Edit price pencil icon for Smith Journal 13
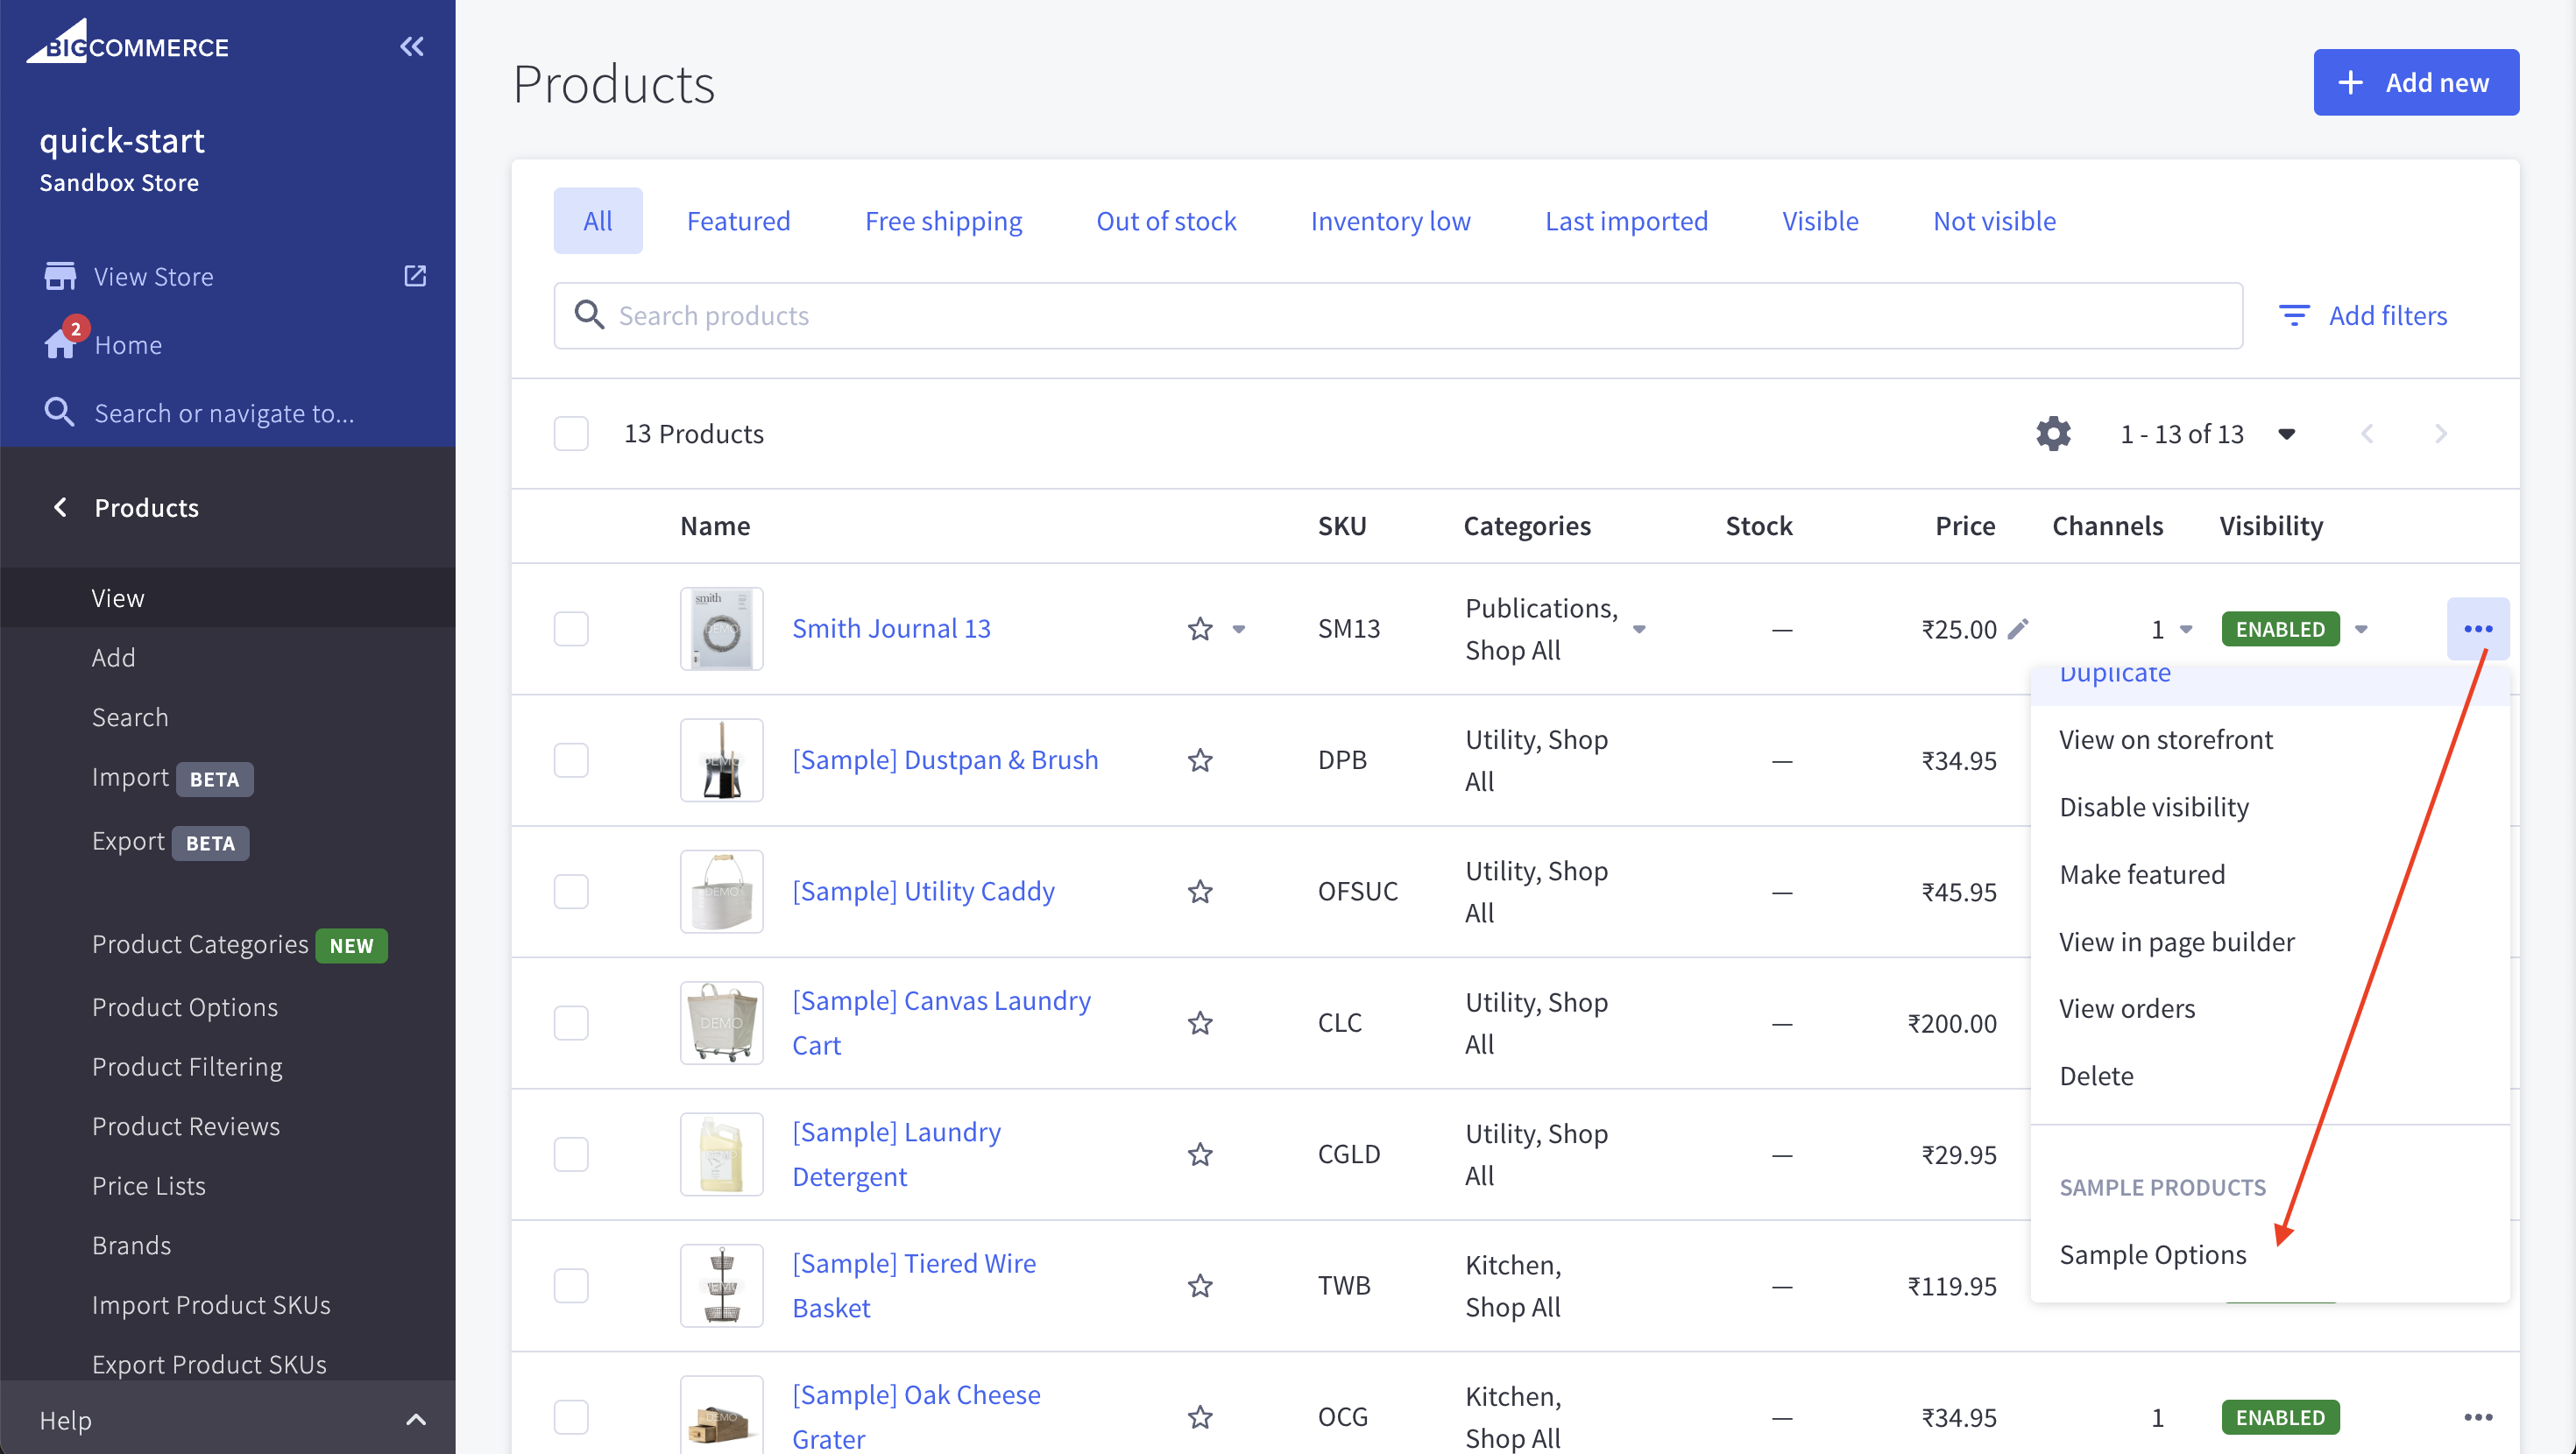Viewport: 2576px width, 1454px height. point(2019,628)
